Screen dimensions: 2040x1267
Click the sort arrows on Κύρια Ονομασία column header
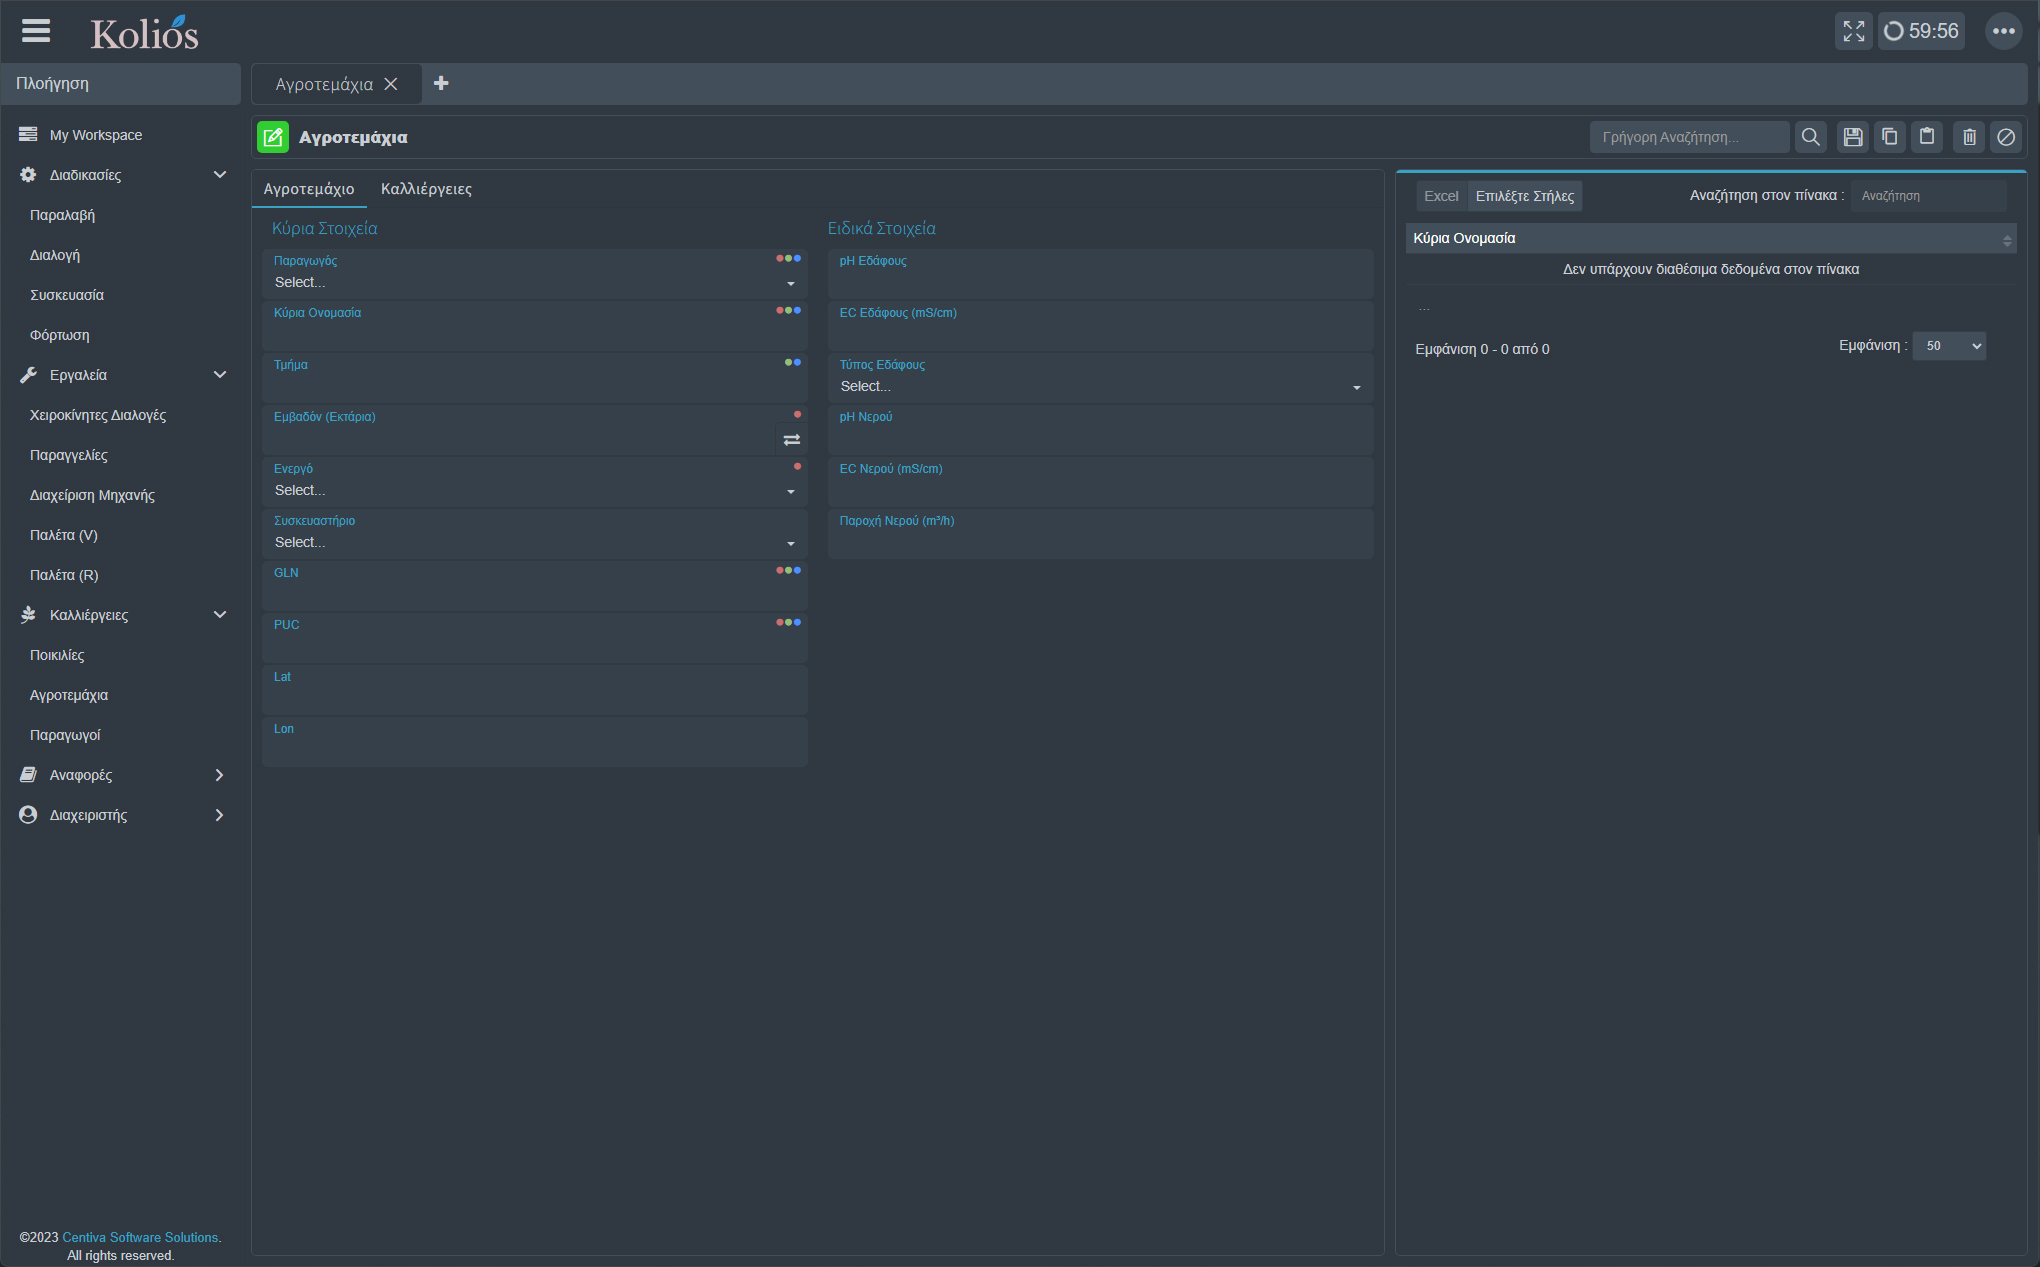point(2006,240)
